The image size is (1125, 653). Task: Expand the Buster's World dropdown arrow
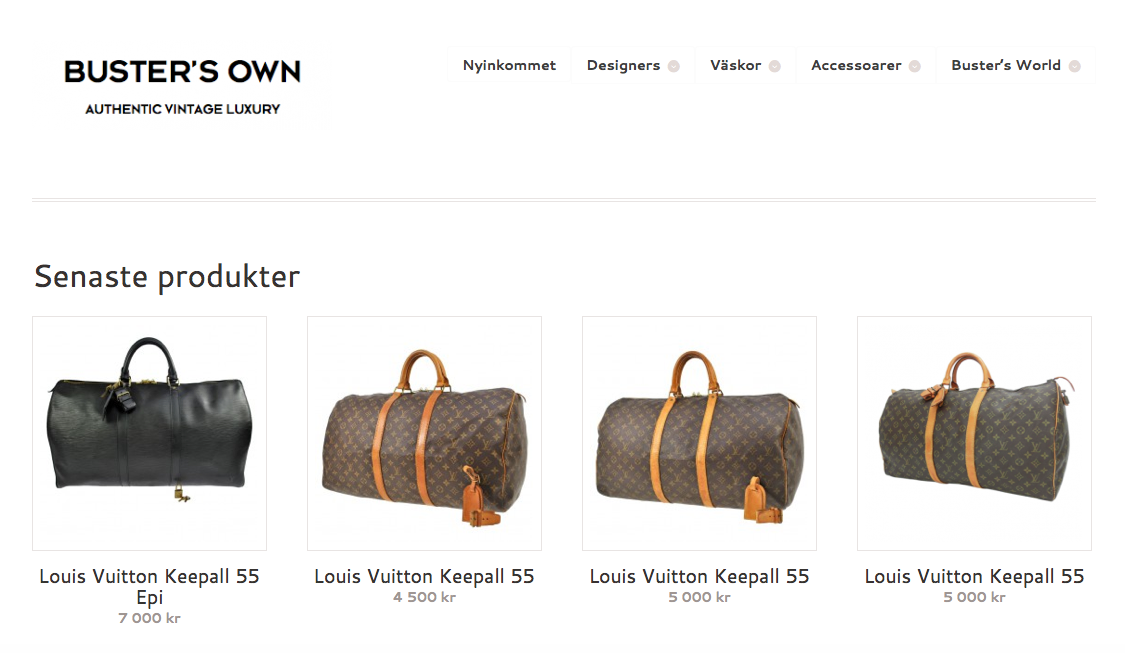(x=1075, y=66)
